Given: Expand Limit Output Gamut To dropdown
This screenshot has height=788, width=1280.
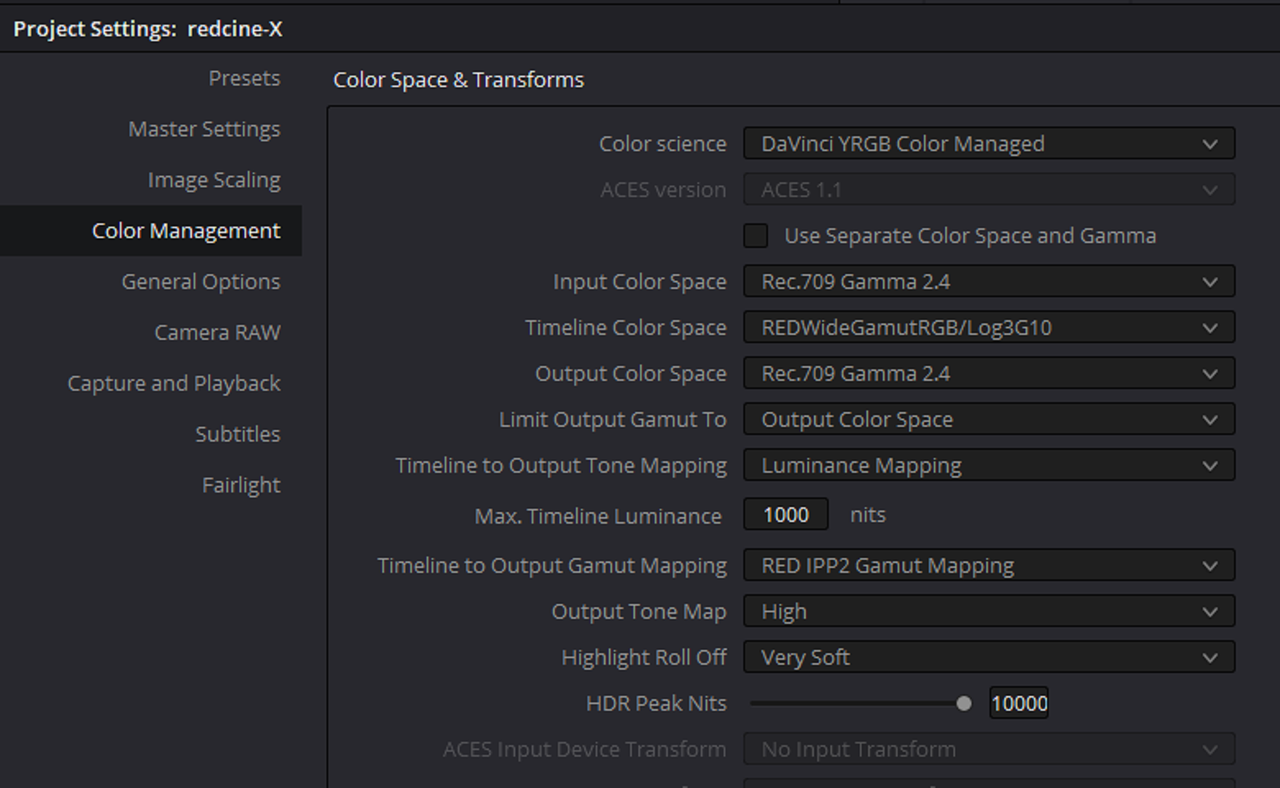Looking at the screenshot, I should pyautogui.click(x=989, y=420).
